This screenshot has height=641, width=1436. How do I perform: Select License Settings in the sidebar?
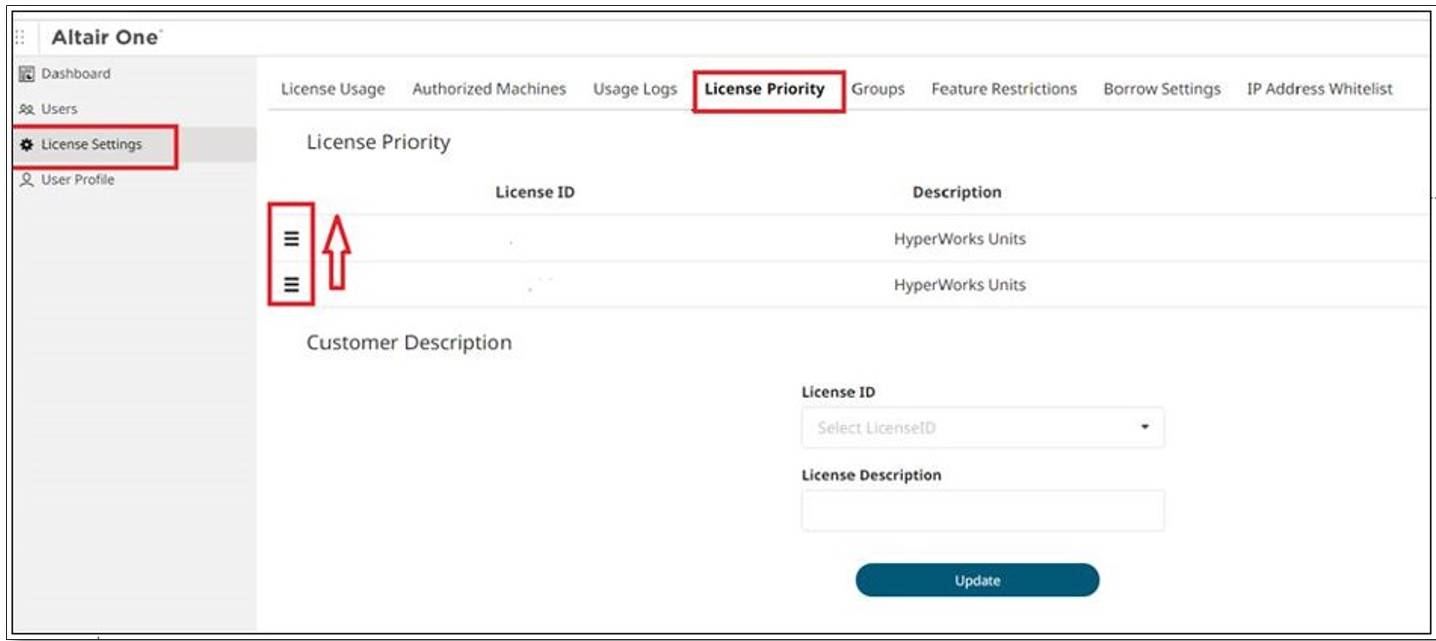pyautogui.click(x=91, y=145)
